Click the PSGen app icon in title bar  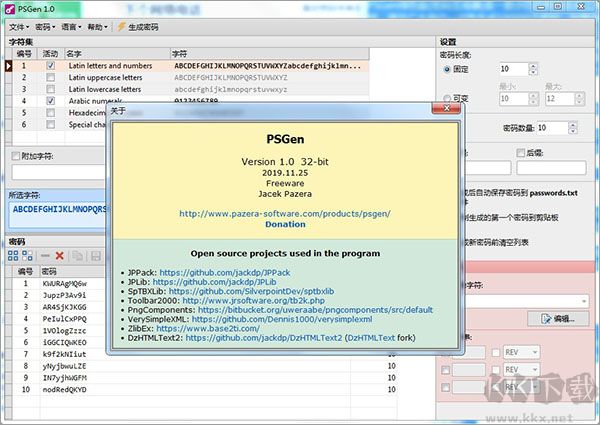[10, 9]
